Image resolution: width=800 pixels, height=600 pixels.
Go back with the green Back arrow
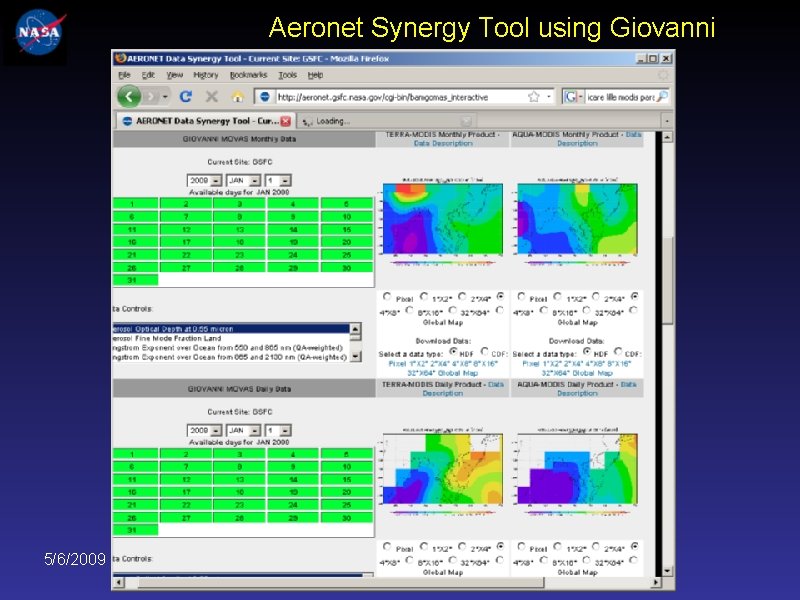click(x=129, y=96)
